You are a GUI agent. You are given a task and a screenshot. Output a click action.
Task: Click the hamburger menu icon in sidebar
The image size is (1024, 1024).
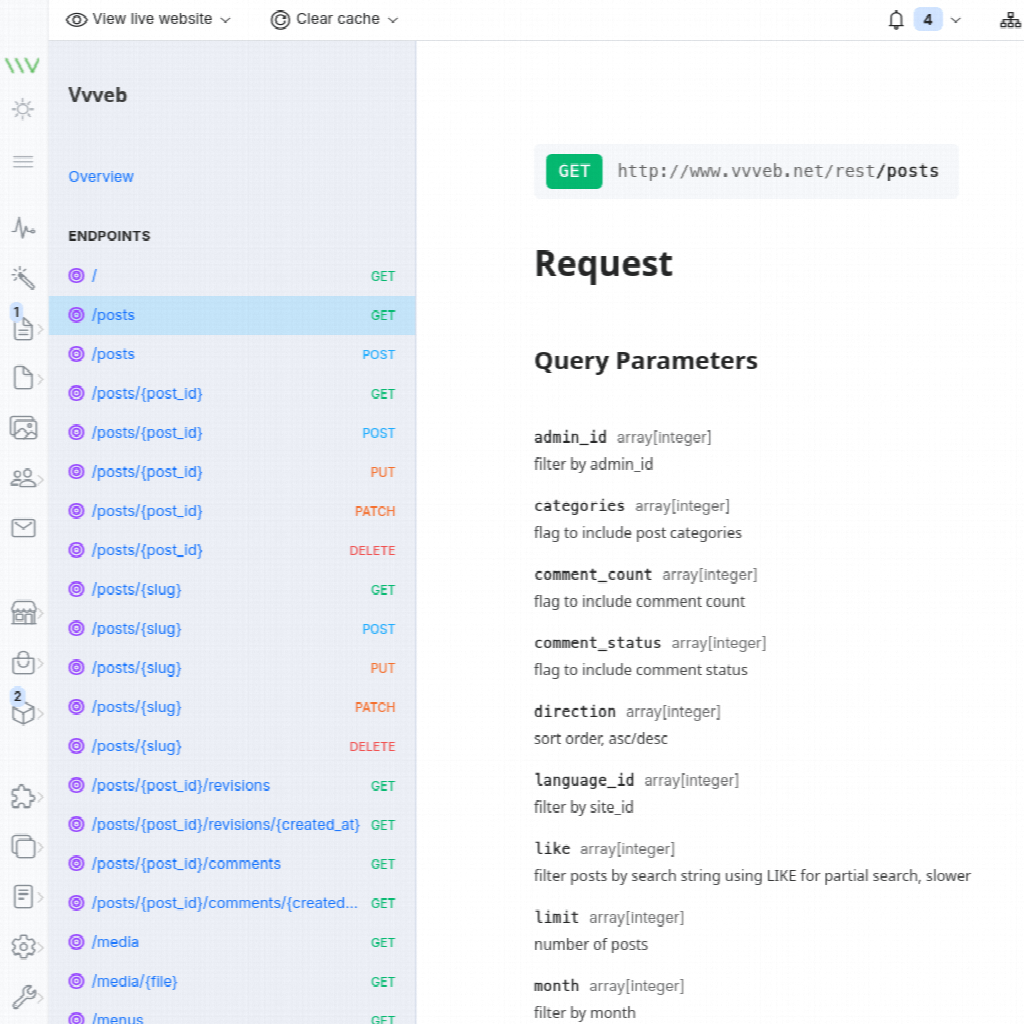pyautogui.click(x=23, y=162)
